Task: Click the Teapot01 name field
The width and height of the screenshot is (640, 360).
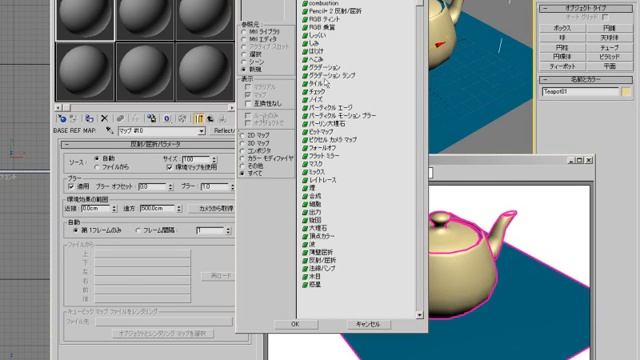Action: pyautogui.click(x=580, y=92)
